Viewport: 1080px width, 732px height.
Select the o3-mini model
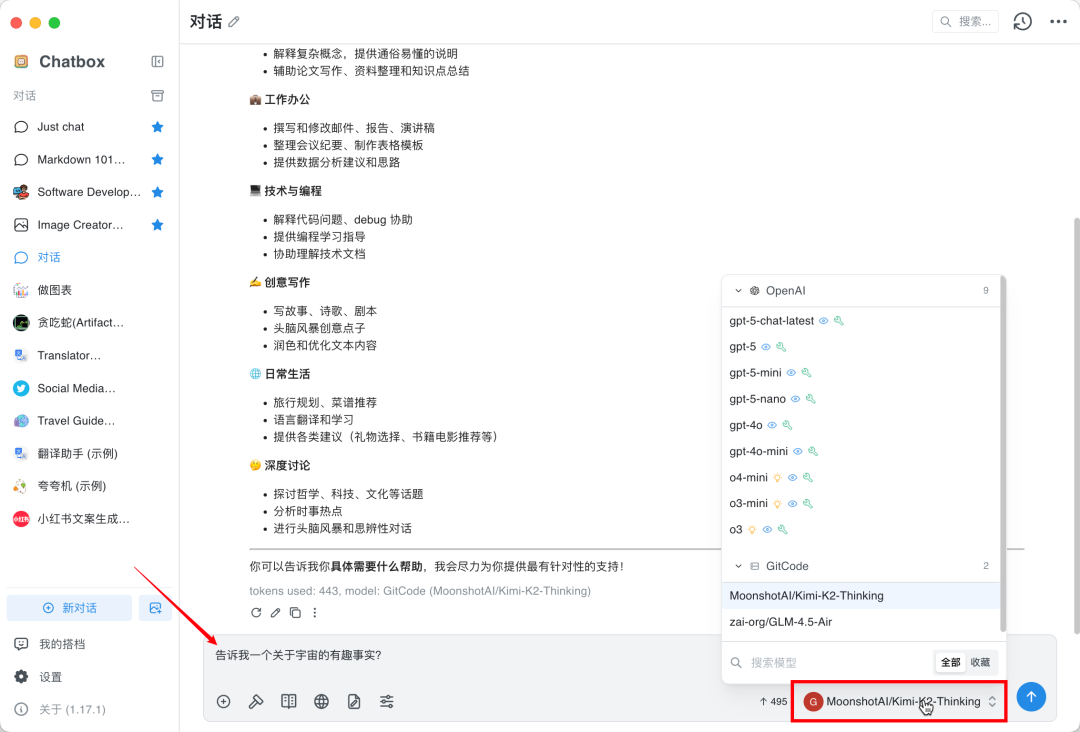point(861,503)
